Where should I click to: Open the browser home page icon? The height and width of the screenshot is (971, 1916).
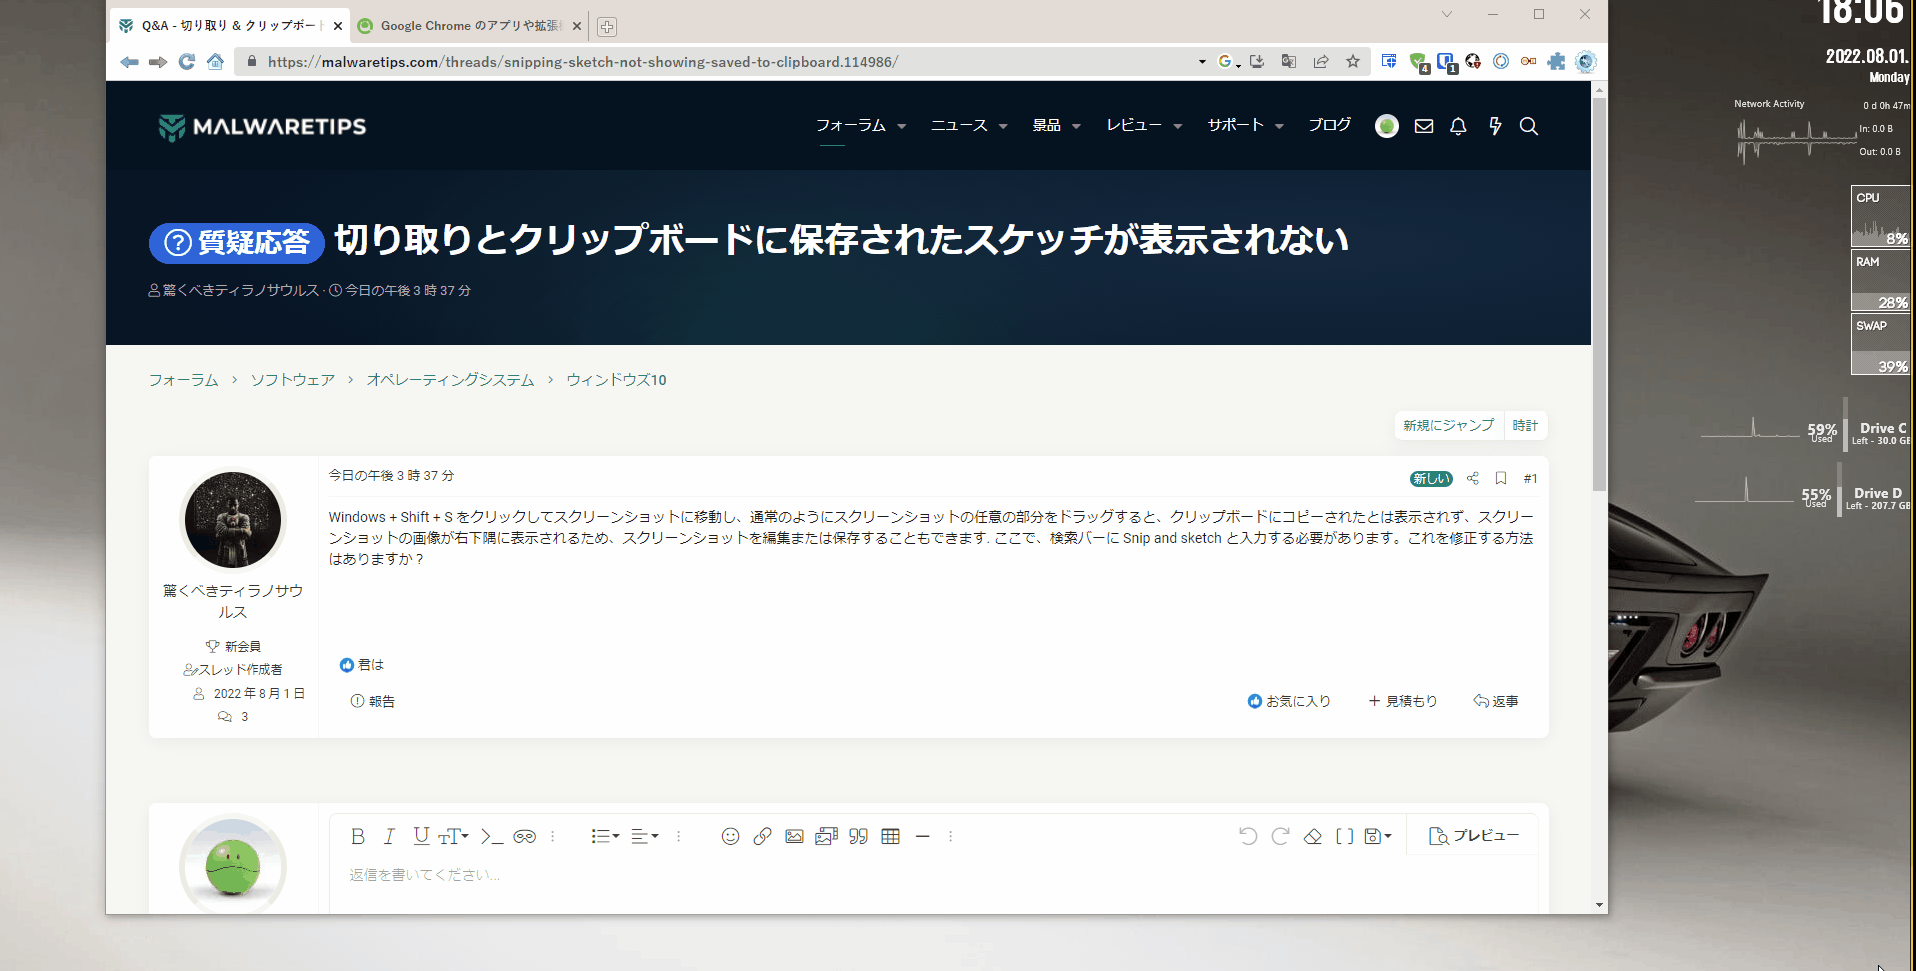click(215, 62)
